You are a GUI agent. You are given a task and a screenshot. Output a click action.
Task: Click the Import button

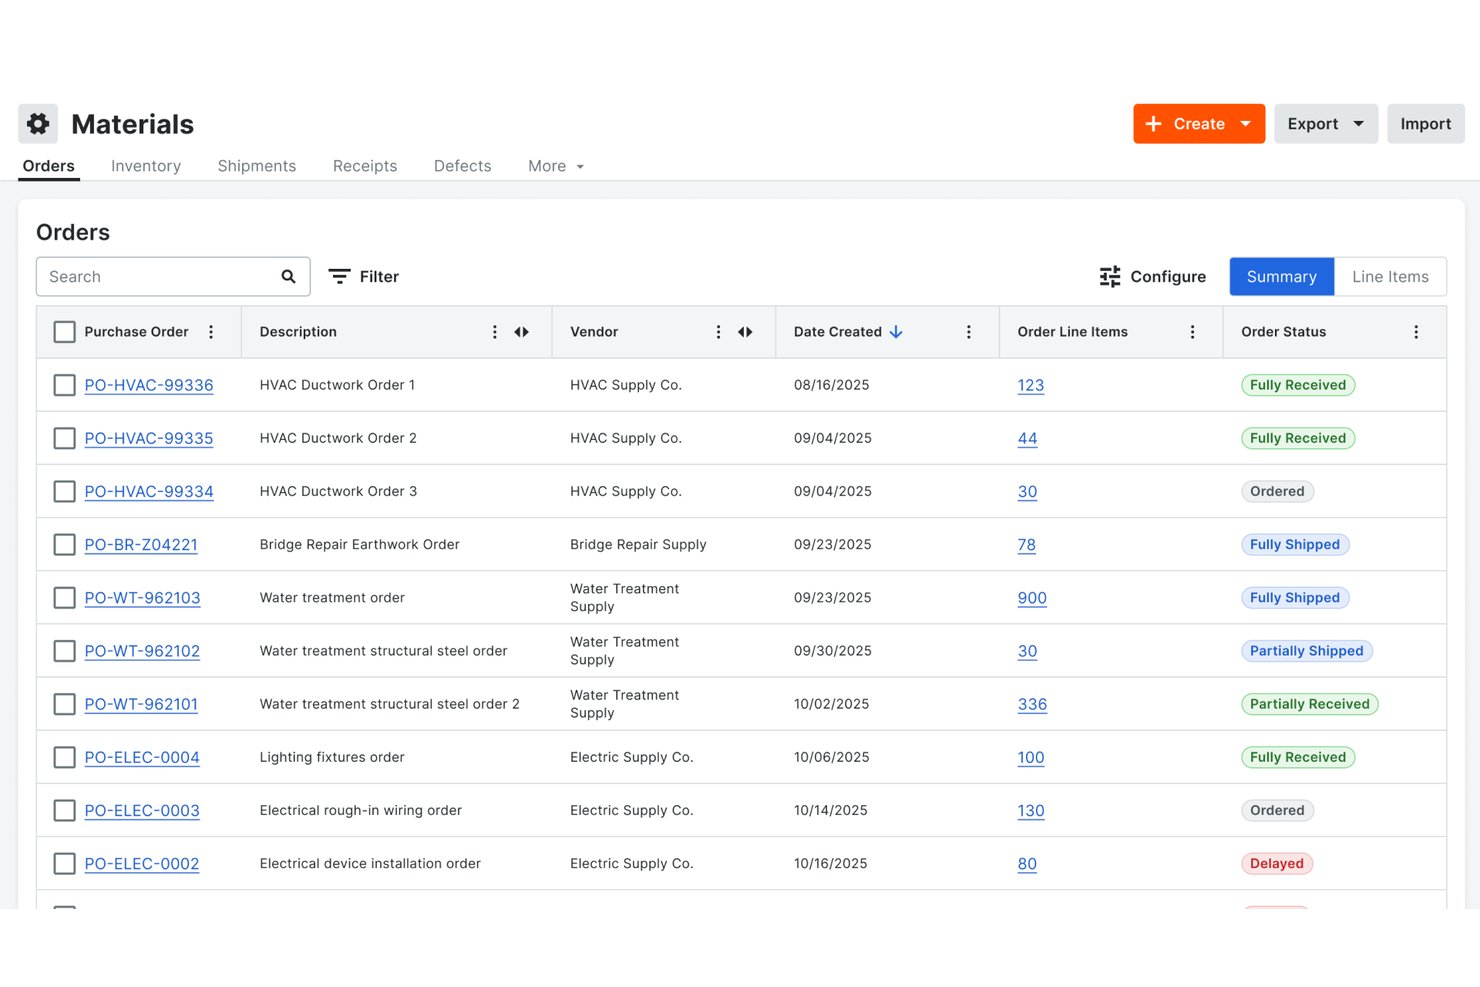[x=1426, y=124]
